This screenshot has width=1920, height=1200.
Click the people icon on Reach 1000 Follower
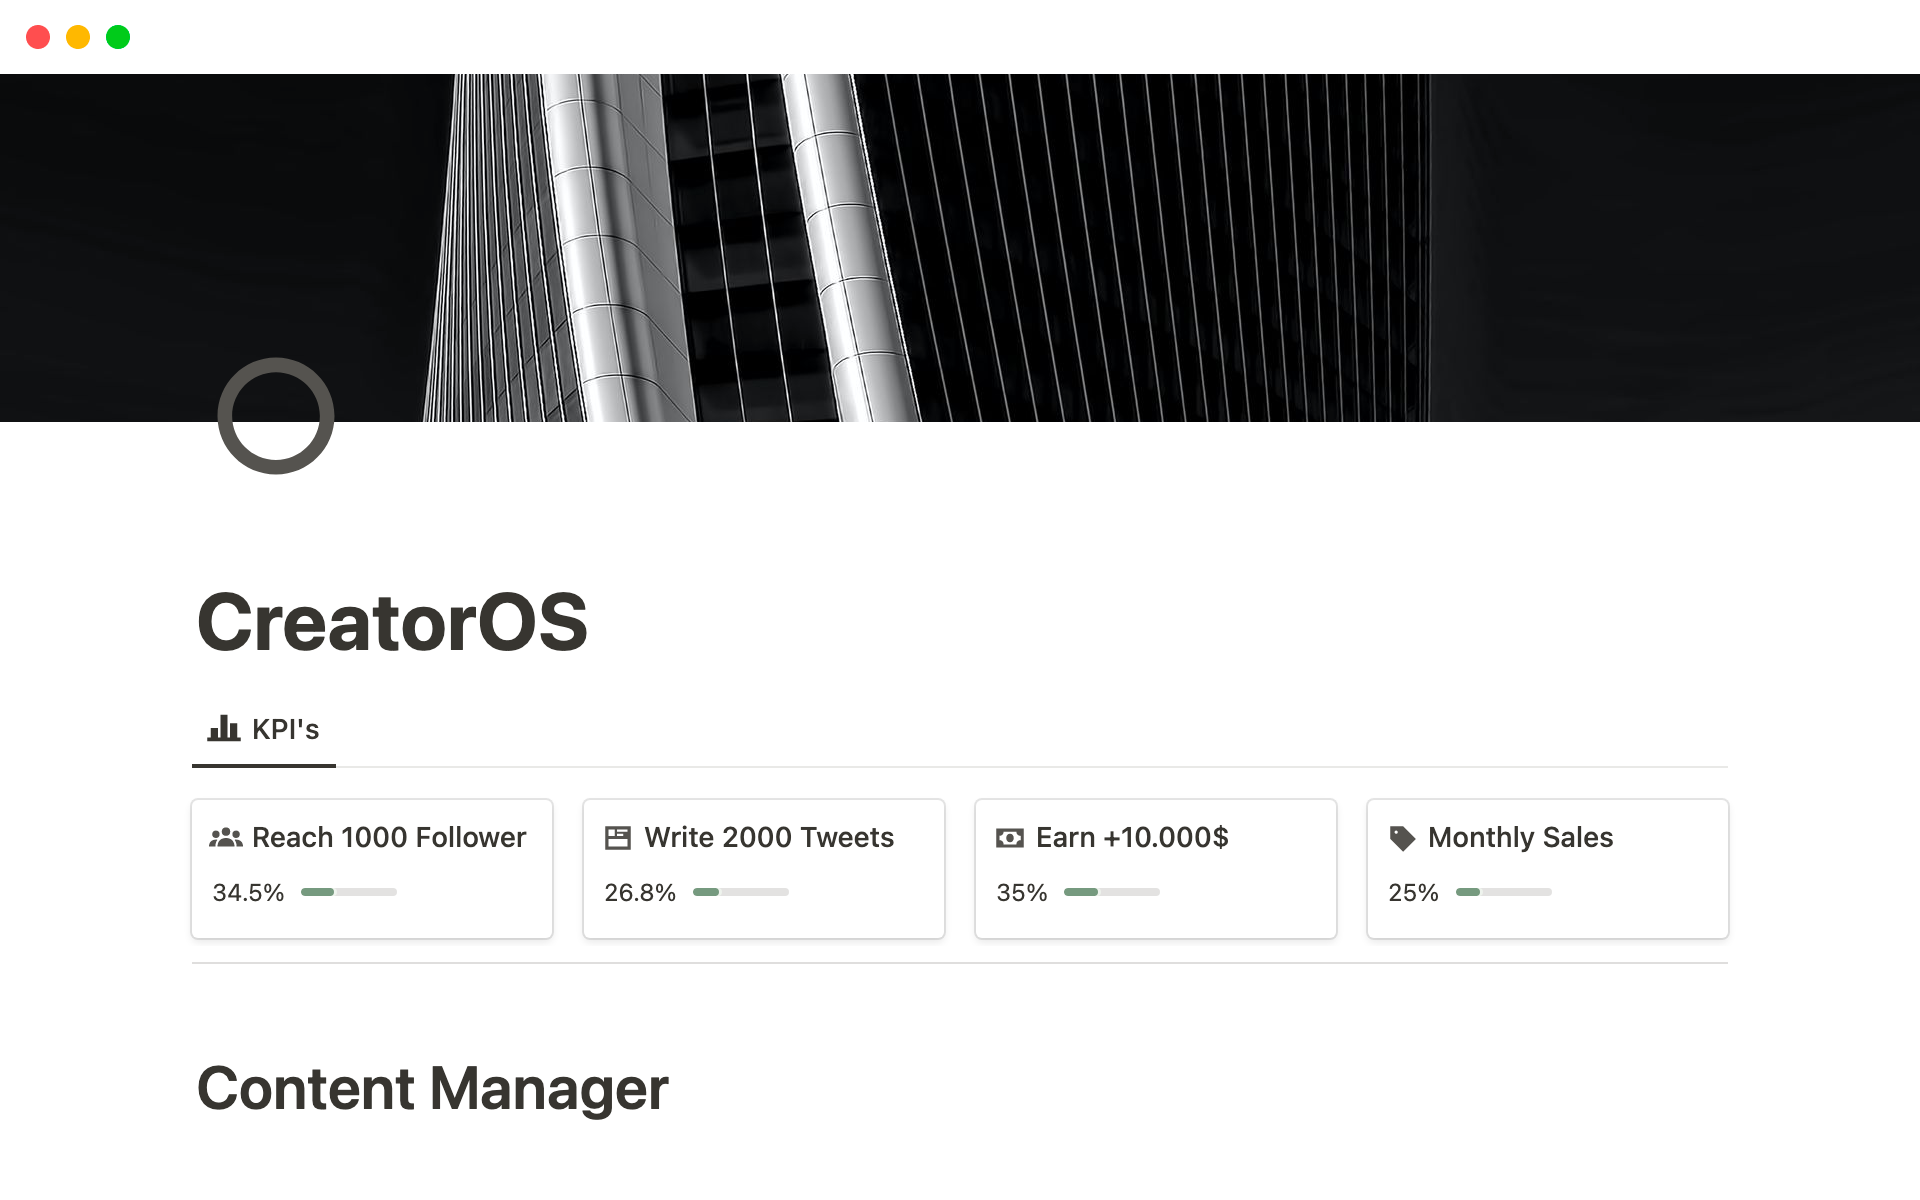point(226,838)
